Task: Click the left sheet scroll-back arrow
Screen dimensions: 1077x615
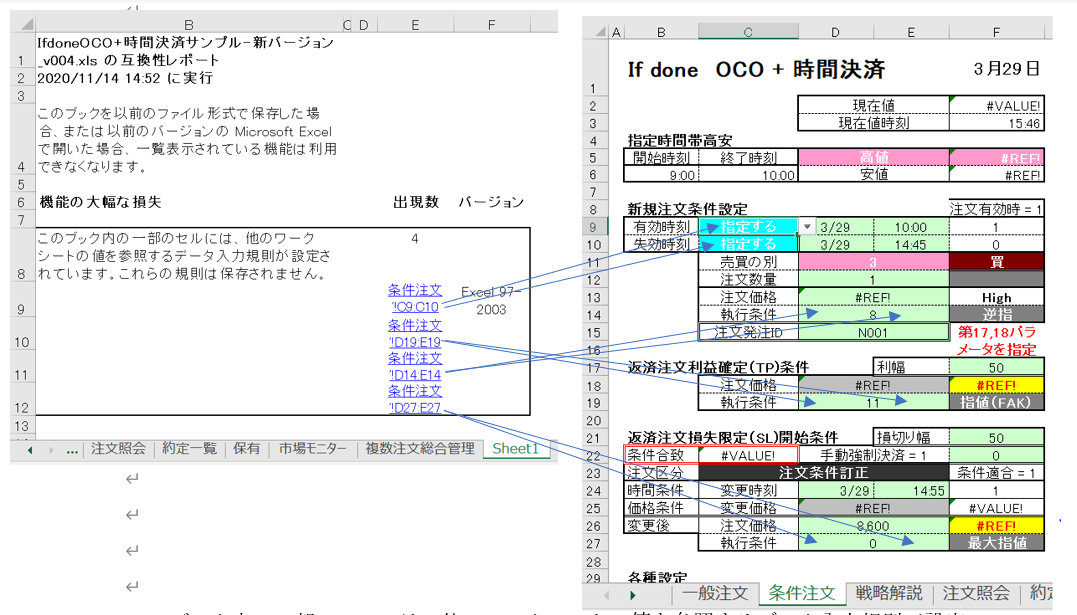Action: tap(30, 450)
